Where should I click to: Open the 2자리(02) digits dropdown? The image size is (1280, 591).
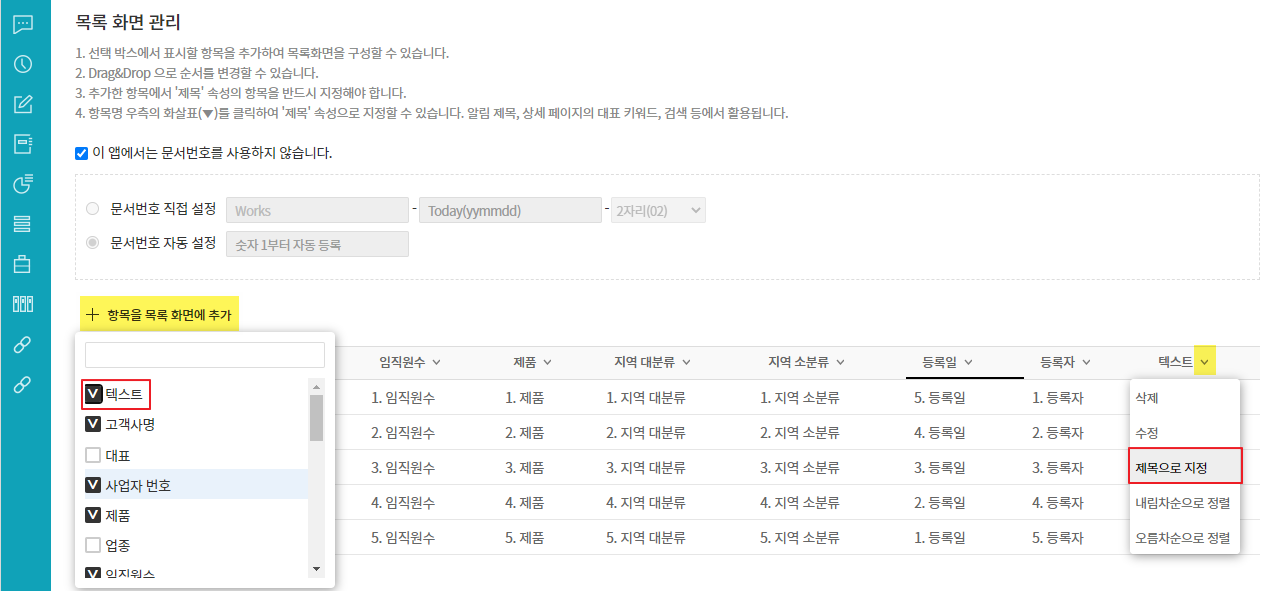pos(658,211)
